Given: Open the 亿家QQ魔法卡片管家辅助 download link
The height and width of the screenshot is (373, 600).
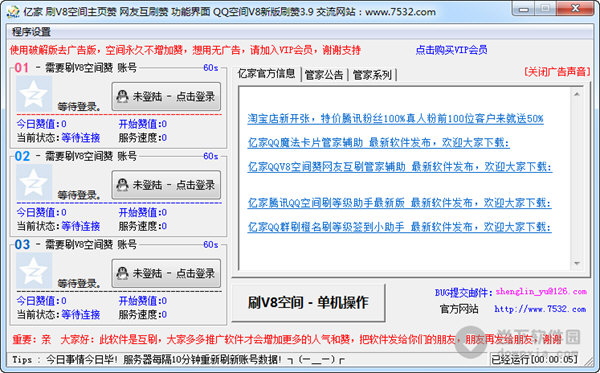Looking at the screenshot, I should [378, 143].
